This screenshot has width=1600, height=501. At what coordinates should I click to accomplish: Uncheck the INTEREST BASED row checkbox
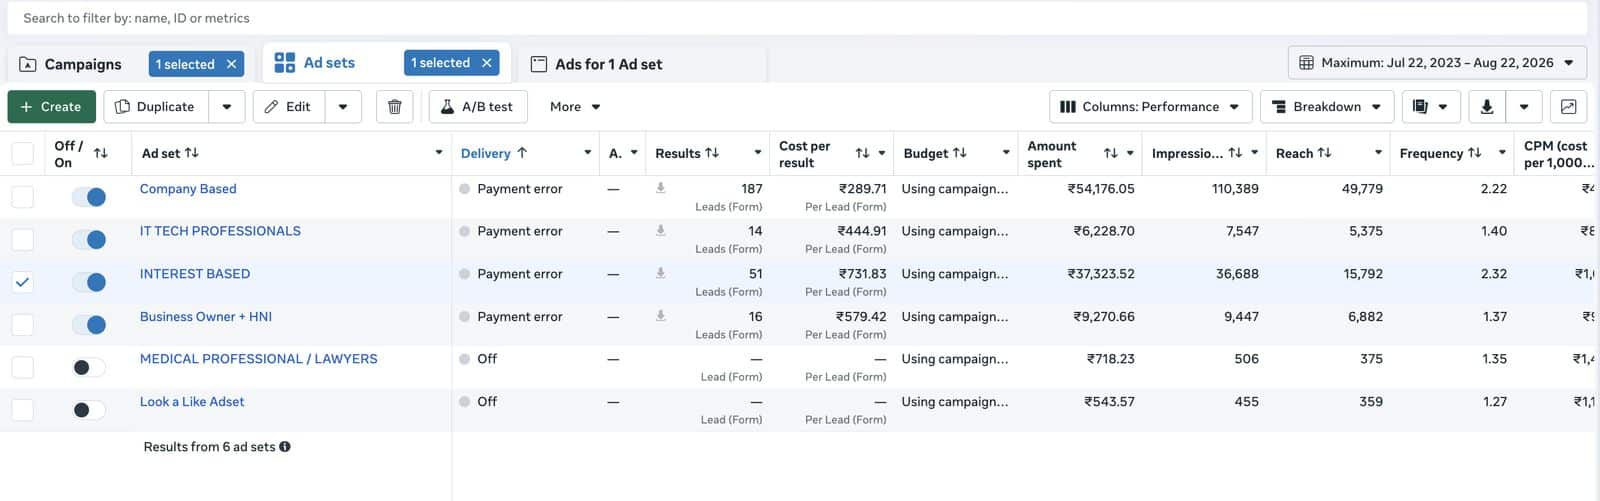(x=22, y=282)
